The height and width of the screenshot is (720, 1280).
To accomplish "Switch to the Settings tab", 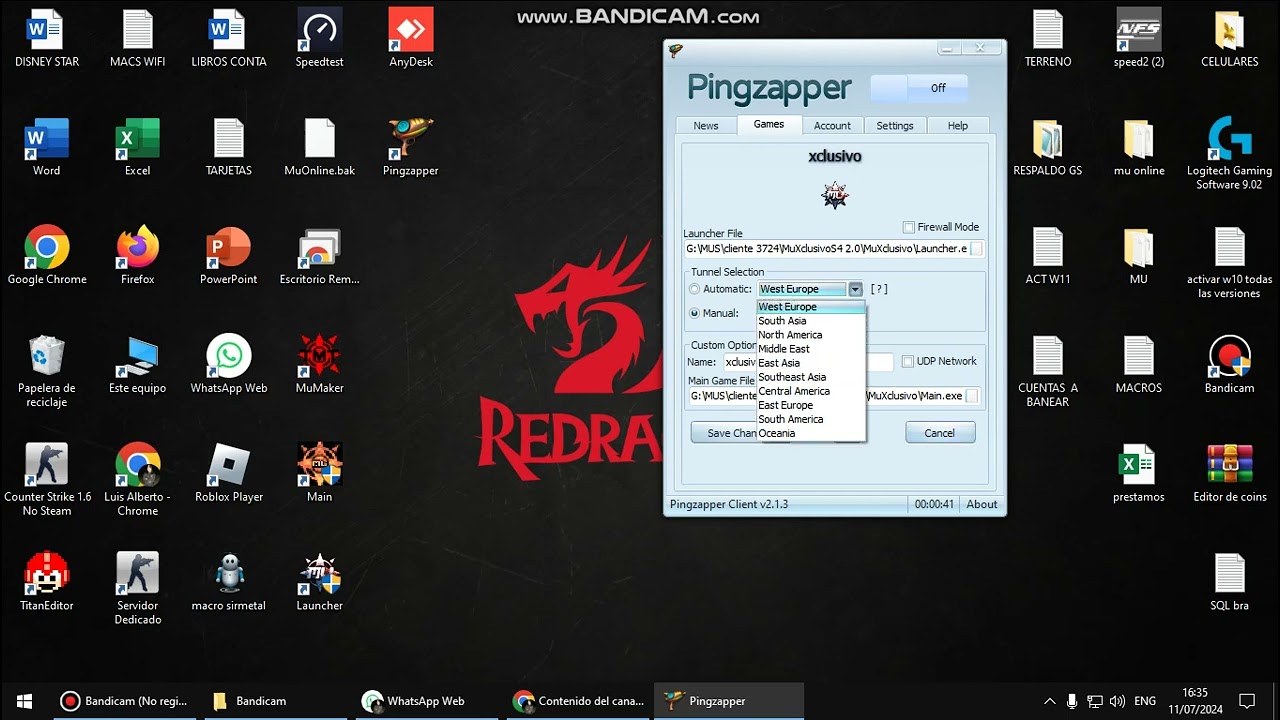I will click(x=895, y=125).
